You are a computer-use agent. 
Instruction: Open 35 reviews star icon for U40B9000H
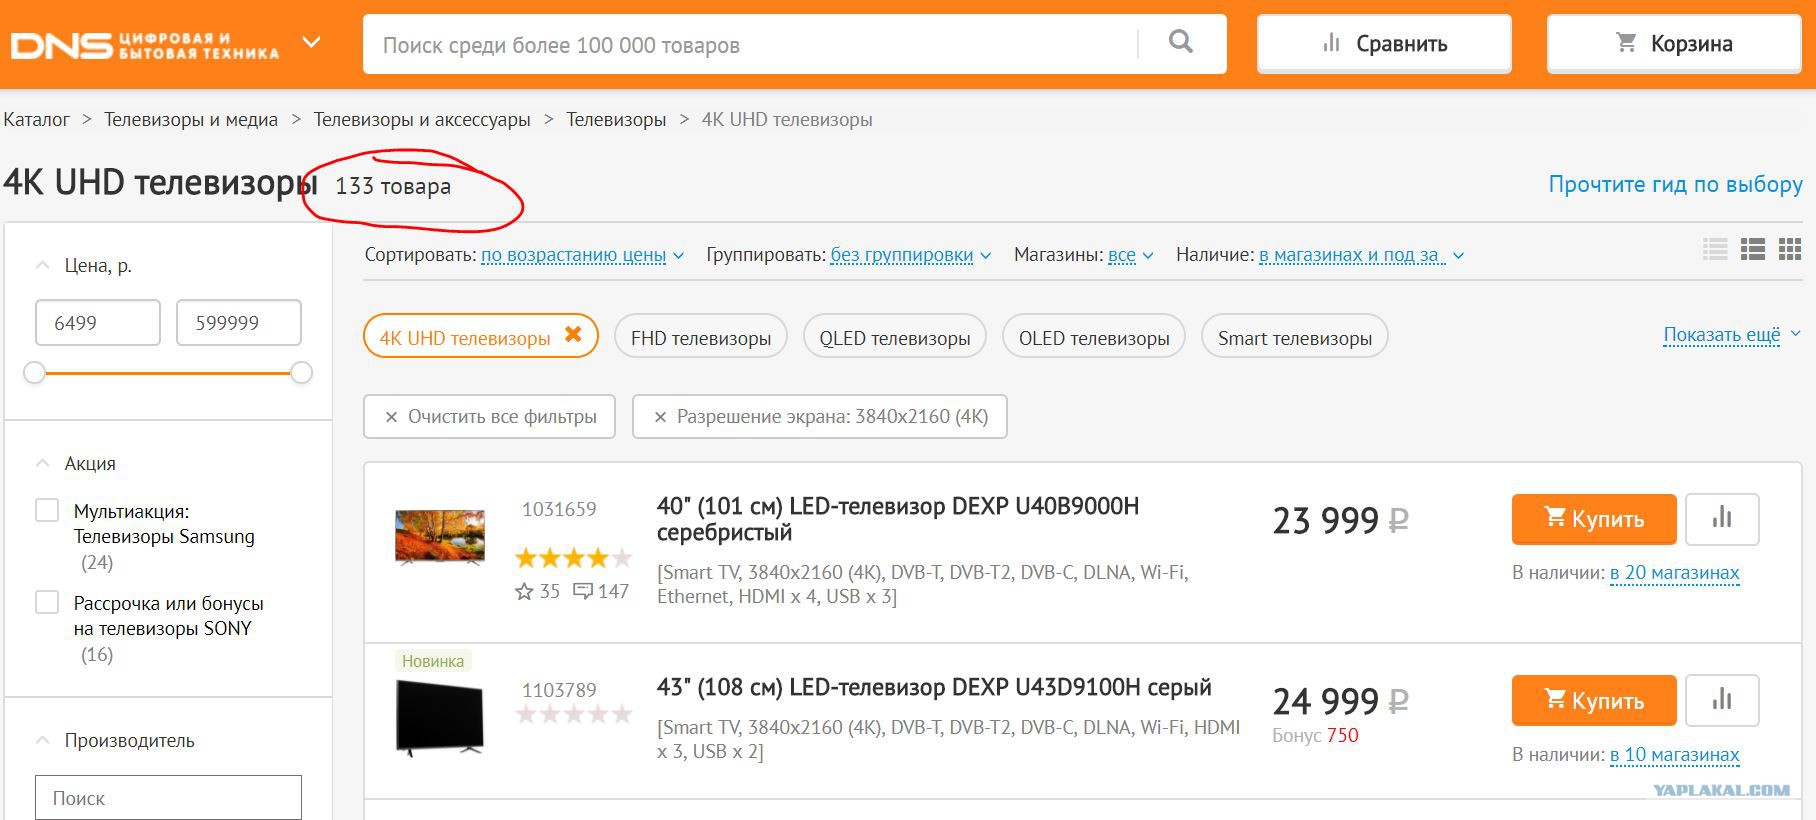click(524, 592)
